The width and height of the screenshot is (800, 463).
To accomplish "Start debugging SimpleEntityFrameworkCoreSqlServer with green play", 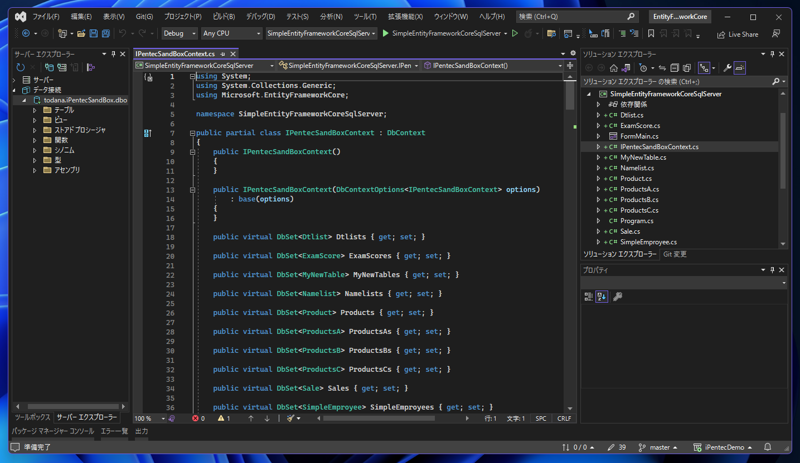I will 385,33.
